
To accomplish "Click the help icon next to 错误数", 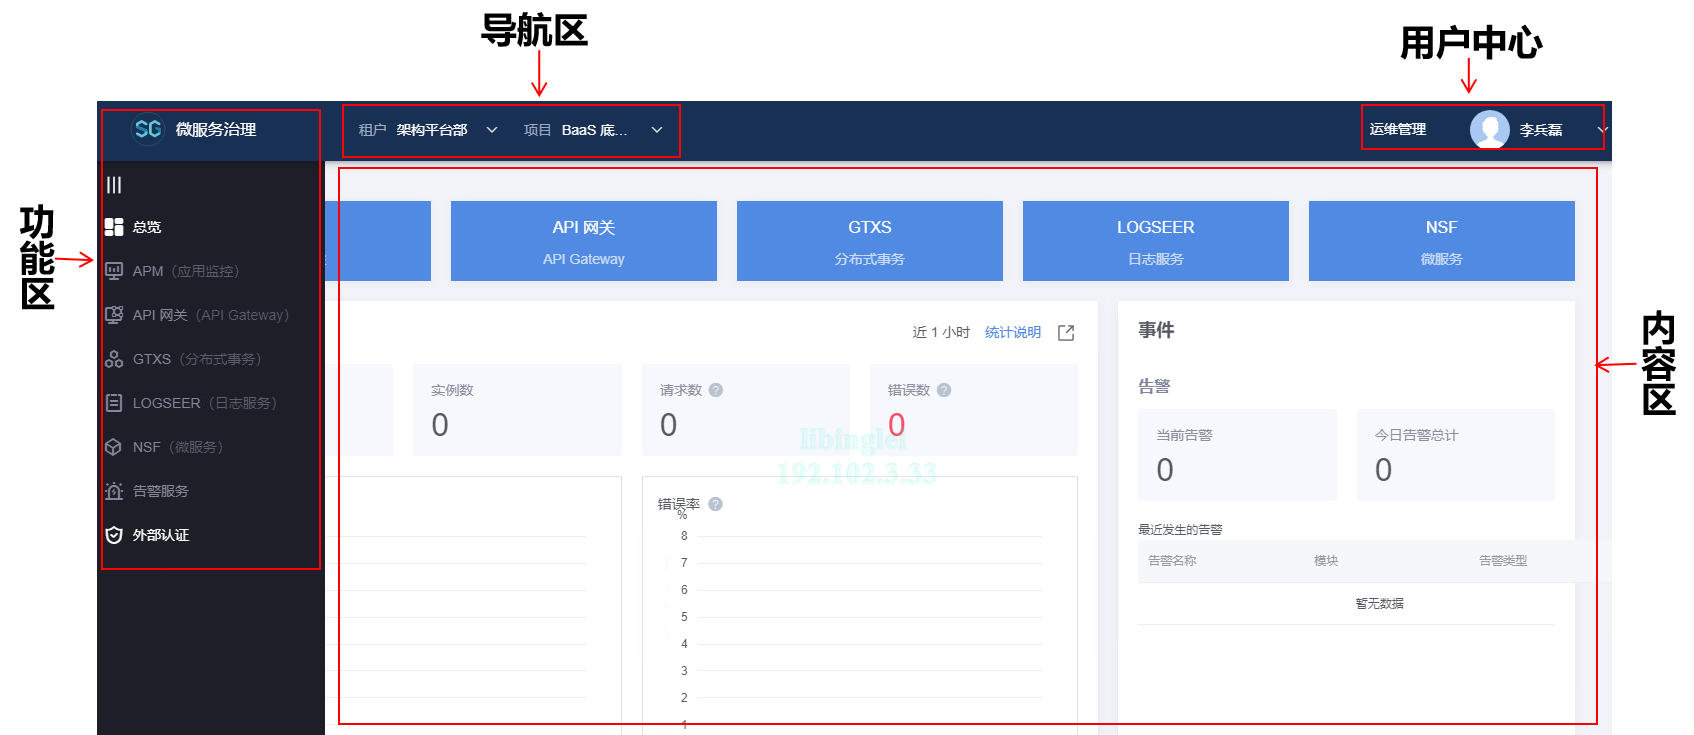I will coord(944,390).
